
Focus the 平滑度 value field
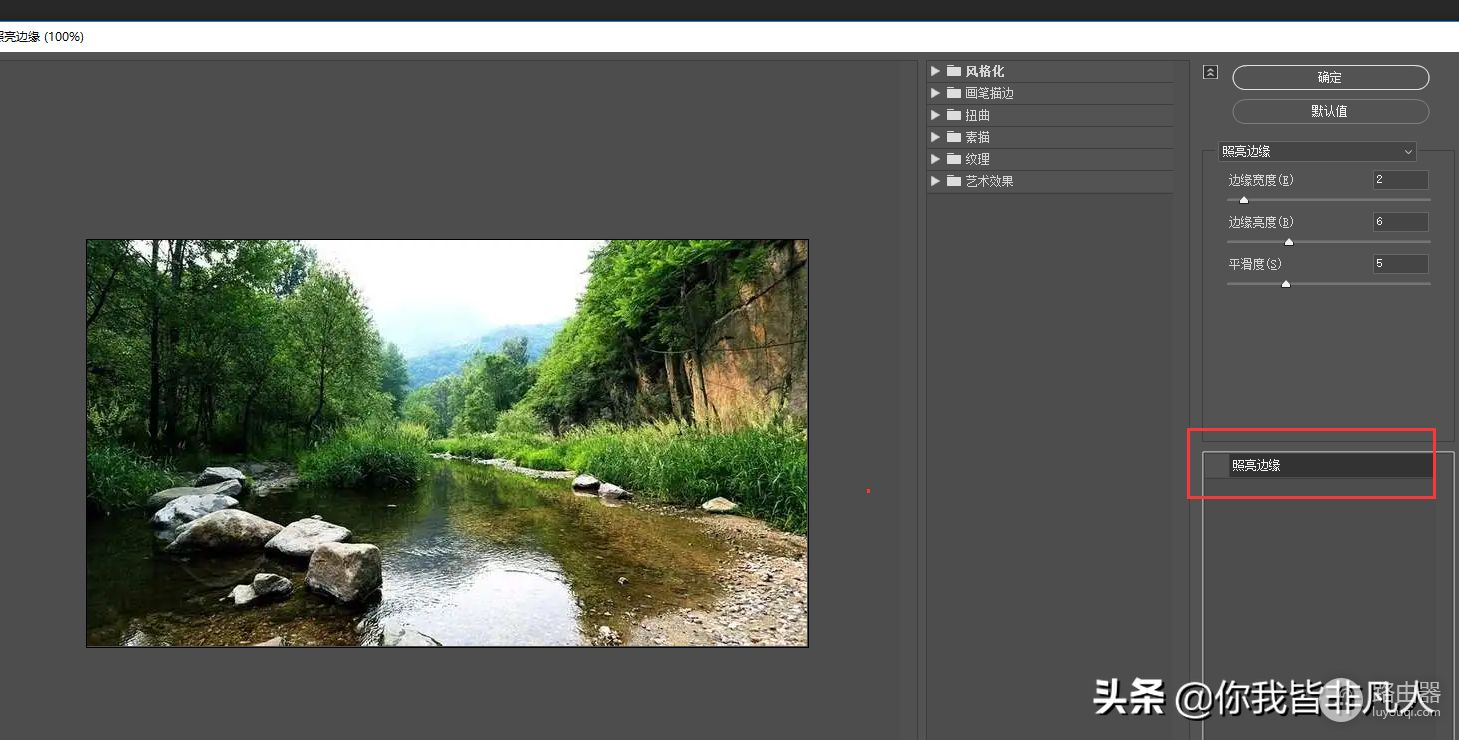click(1399, 264)
